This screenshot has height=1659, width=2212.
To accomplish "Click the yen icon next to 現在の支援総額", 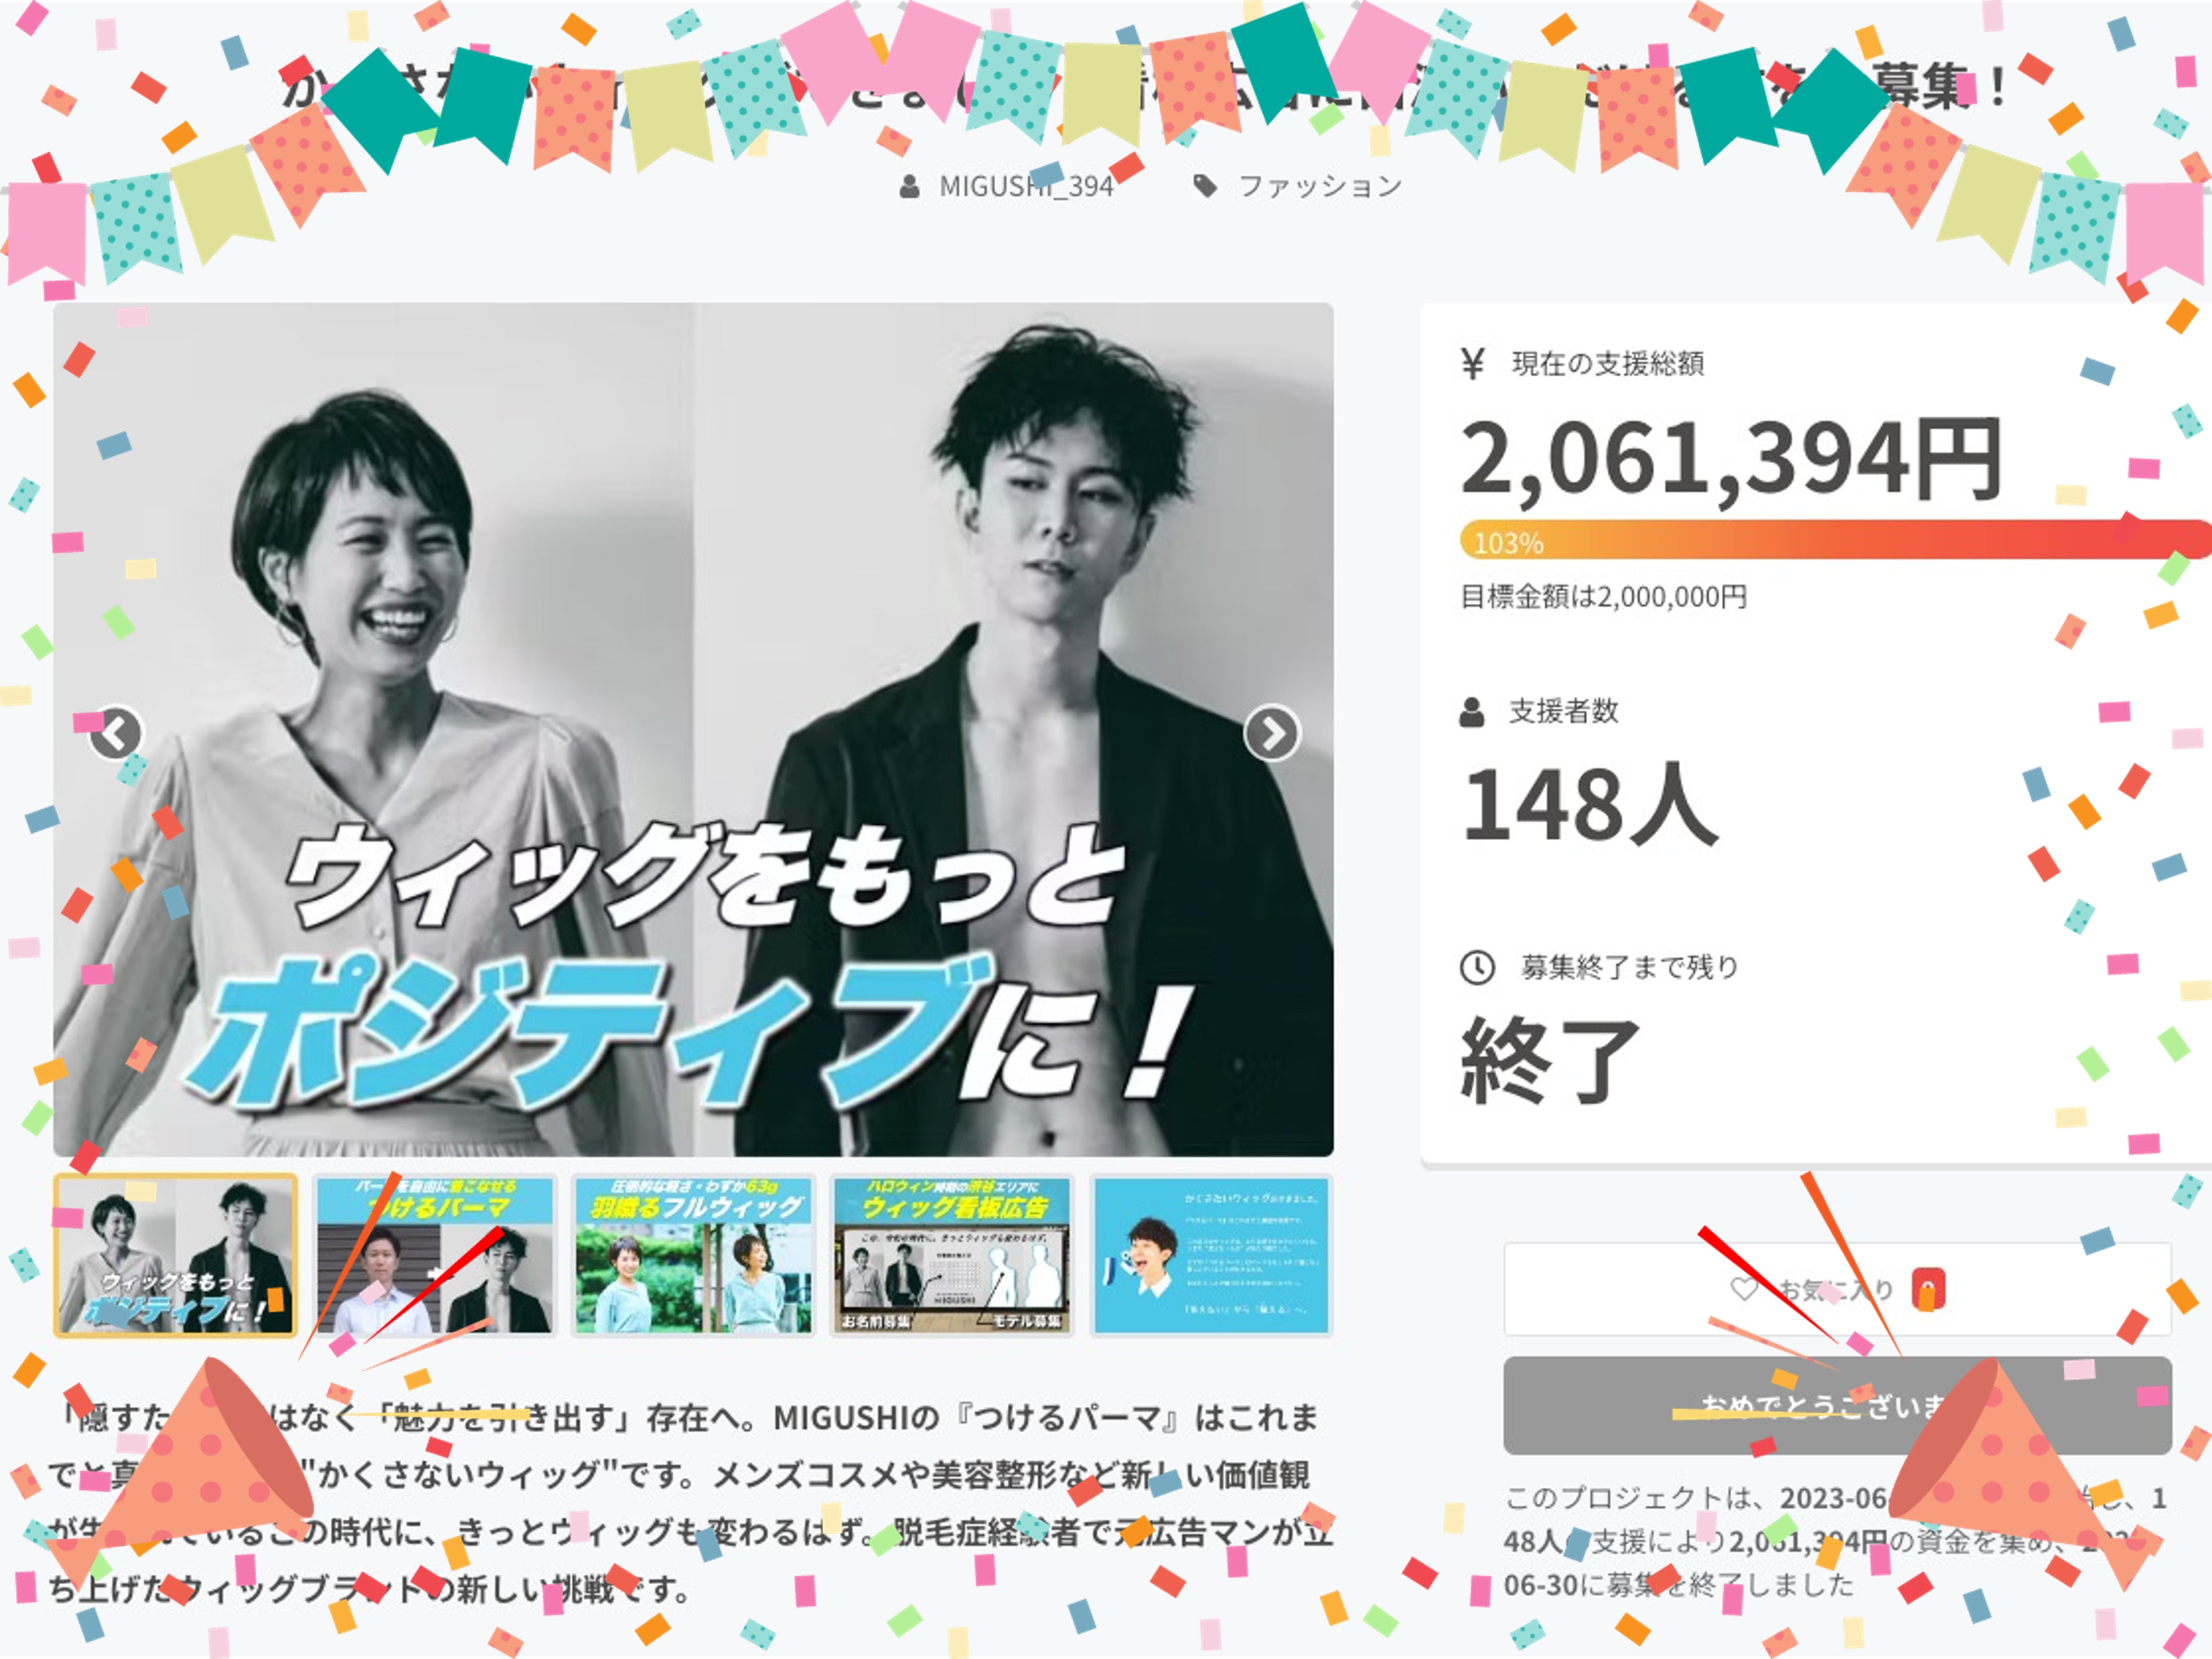I will coord(1472,363).
